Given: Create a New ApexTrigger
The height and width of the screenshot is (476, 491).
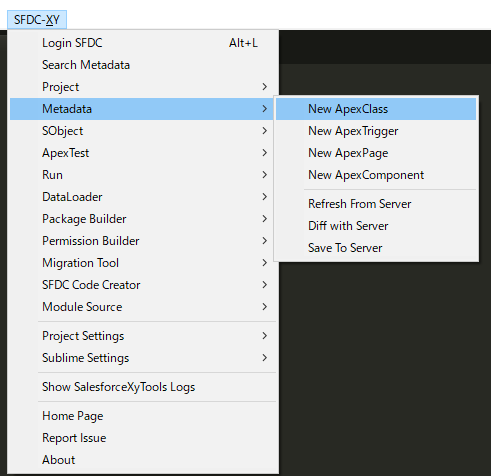Looking at the screenshot, I should tap(376, 131).
